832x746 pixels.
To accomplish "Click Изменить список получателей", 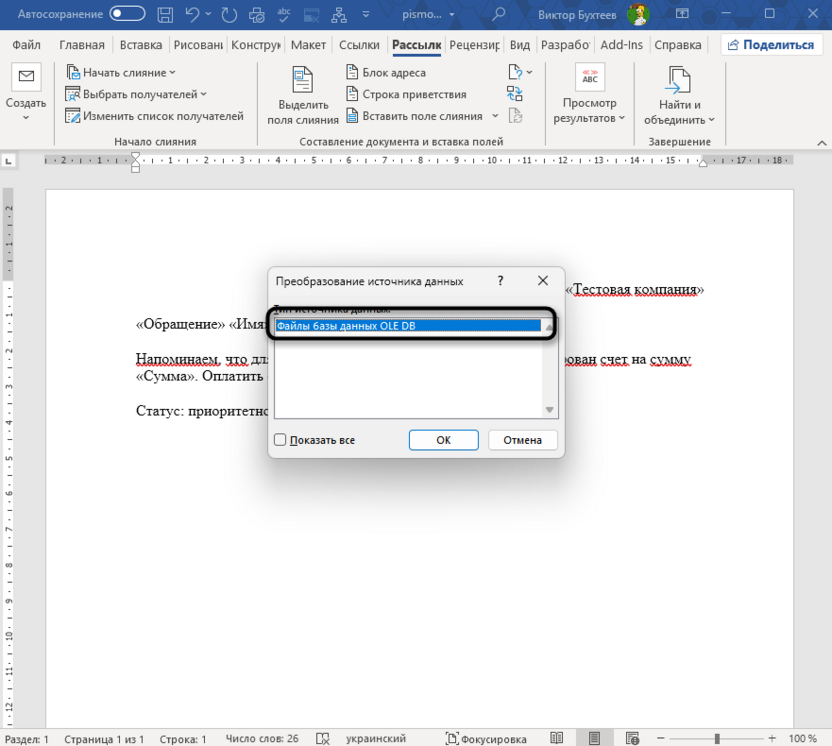I will 154,116.
